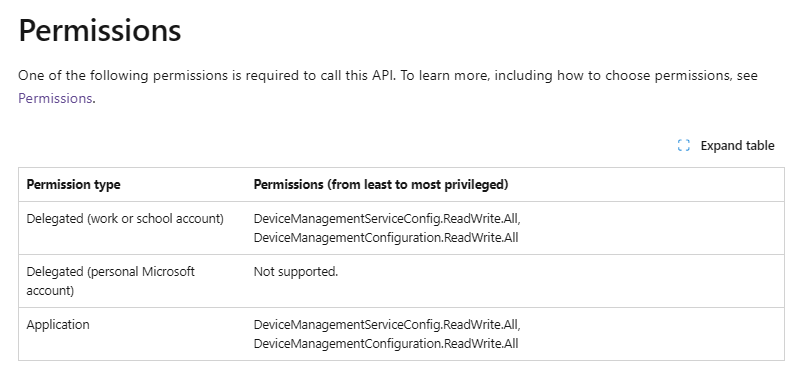Click the Expand table button label
The image size is (797, 369).
coord(737,145)
